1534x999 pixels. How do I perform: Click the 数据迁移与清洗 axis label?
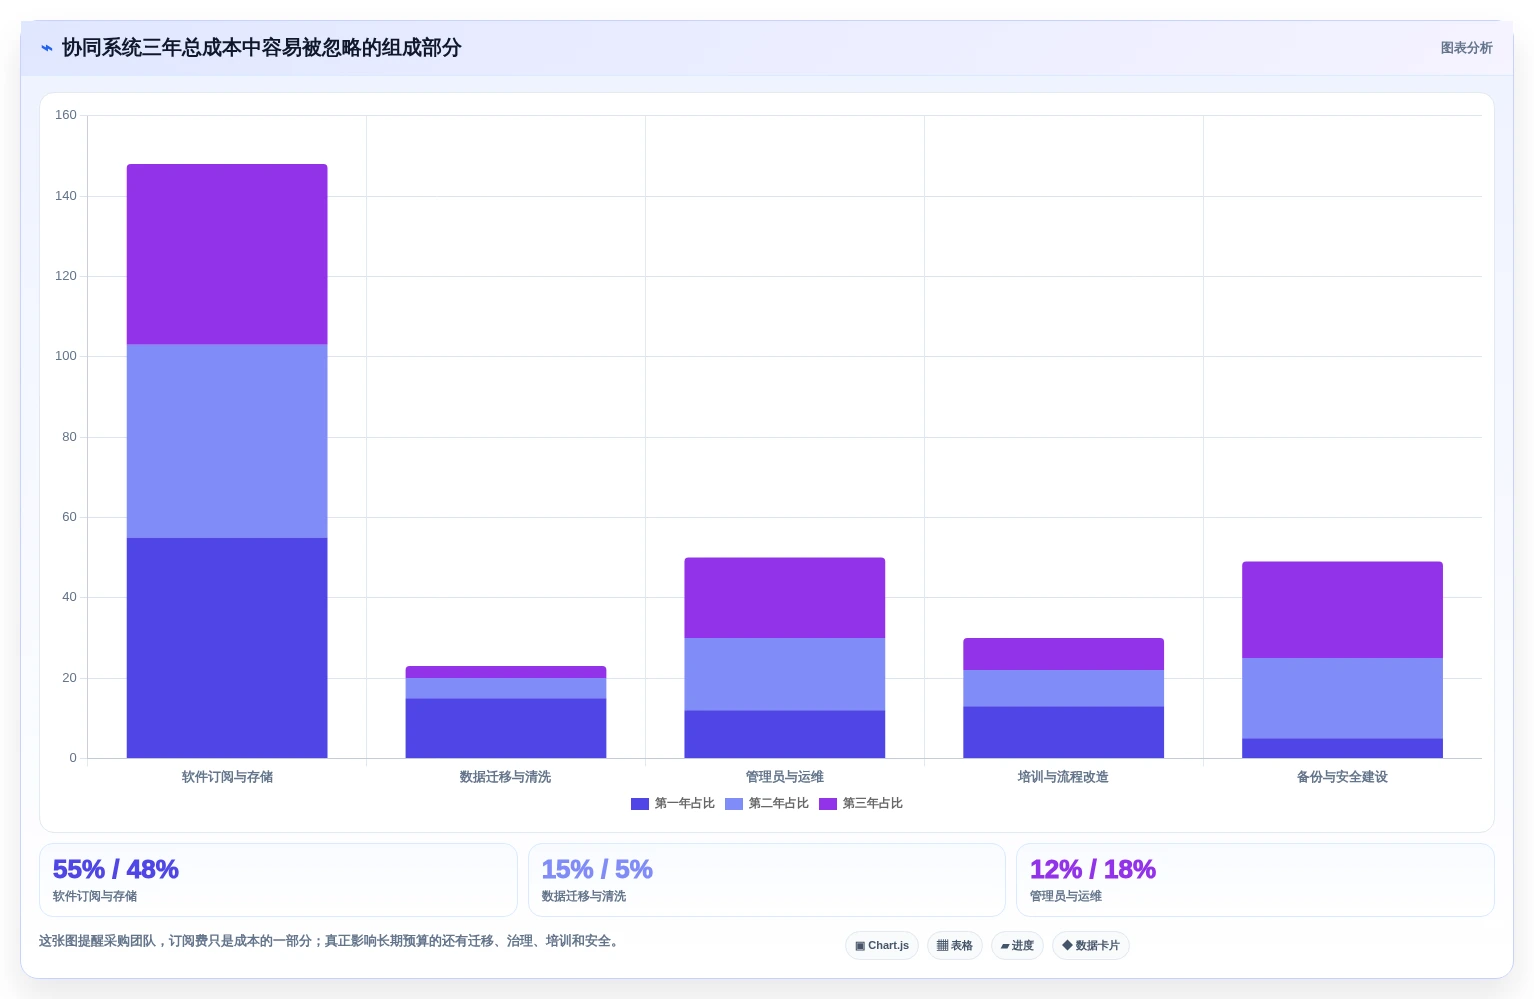click(x=506, y=777)
